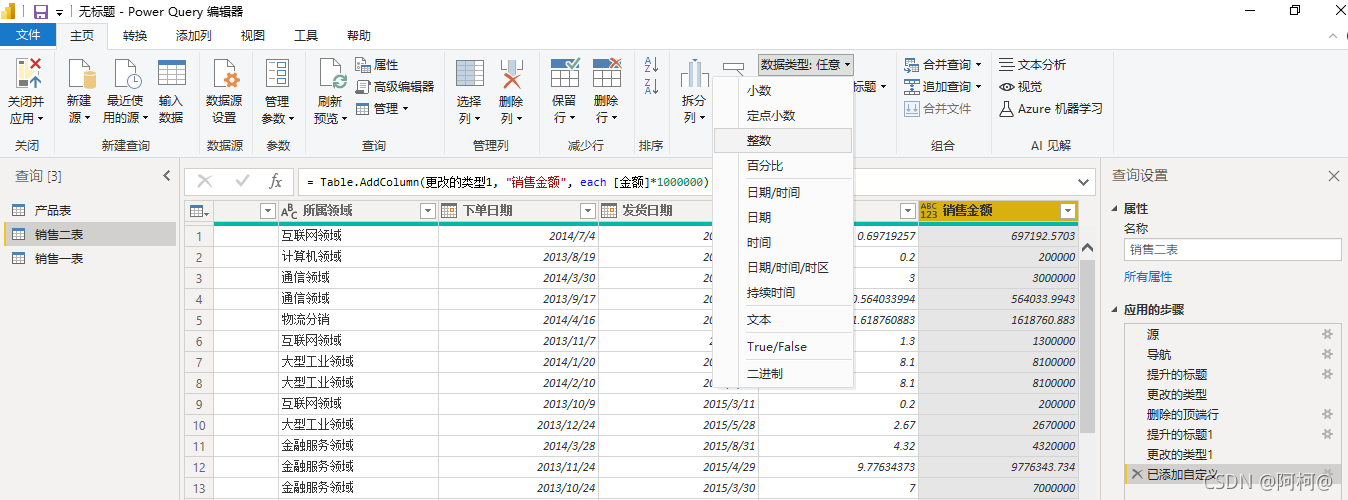1348x500 pixels.
Task: Open the 高级编辑器 (Advanced Editor)
Action: [396, 86]
